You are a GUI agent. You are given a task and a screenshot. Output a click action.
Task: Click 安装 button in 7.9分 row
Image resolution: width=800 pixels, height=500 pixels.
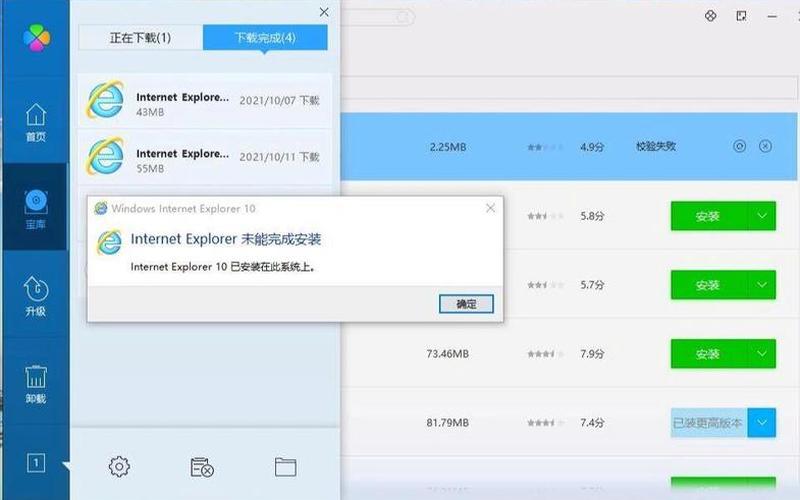coord(709,354)
